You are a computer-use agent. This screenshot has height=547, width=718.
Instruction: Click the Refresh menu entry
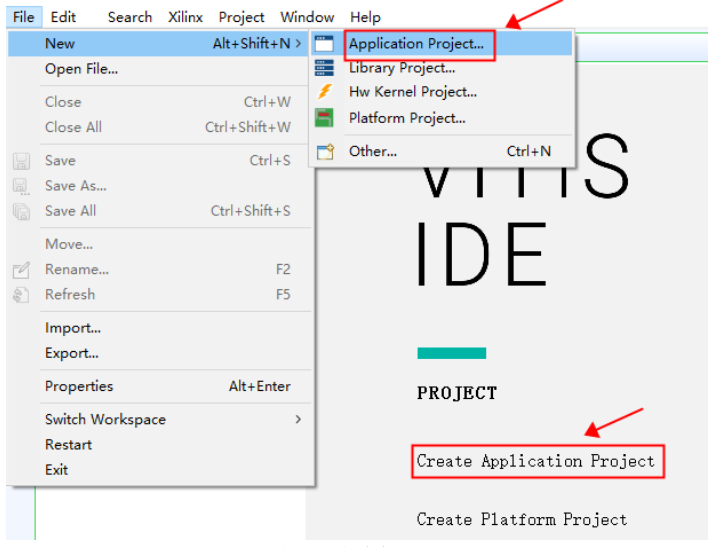click(x=158, y=294)
